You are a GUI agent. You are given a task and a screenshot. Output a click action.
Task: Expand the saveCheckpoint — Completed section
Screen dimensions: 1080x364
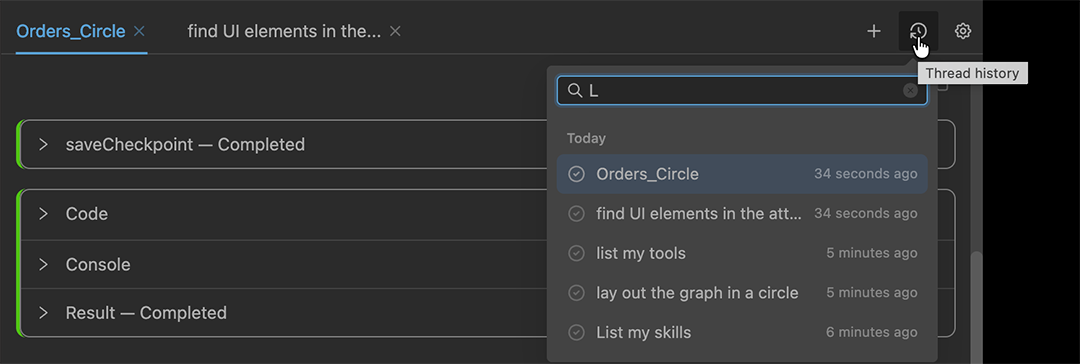43,144
